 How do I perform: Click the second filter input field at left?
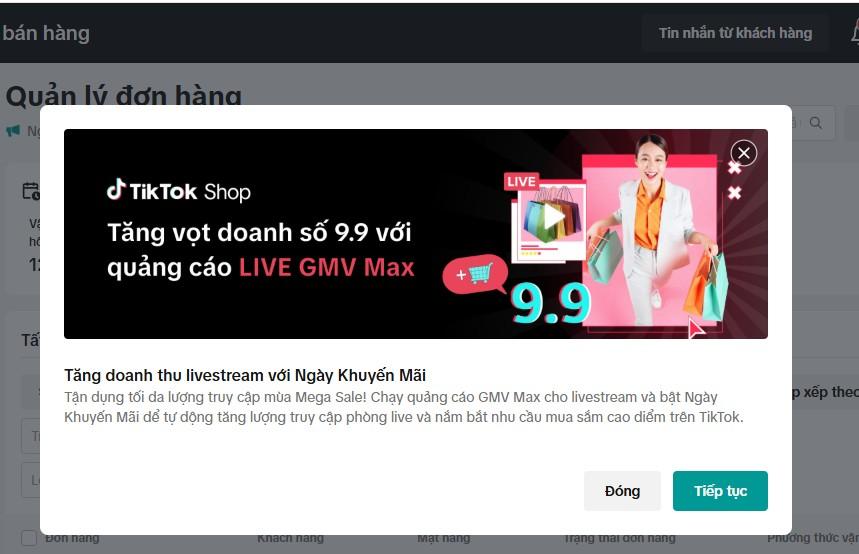click(31, 480)
